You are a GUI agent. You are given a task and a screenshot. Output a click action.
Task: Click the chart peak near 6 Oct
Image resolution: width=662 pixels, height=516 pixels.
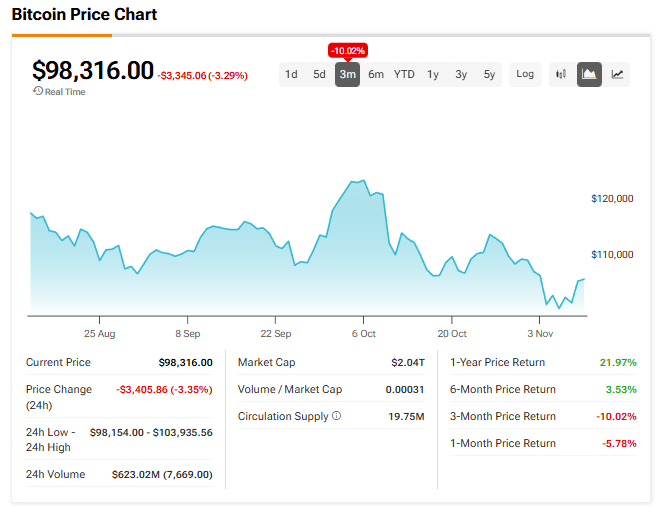[364, 181]
